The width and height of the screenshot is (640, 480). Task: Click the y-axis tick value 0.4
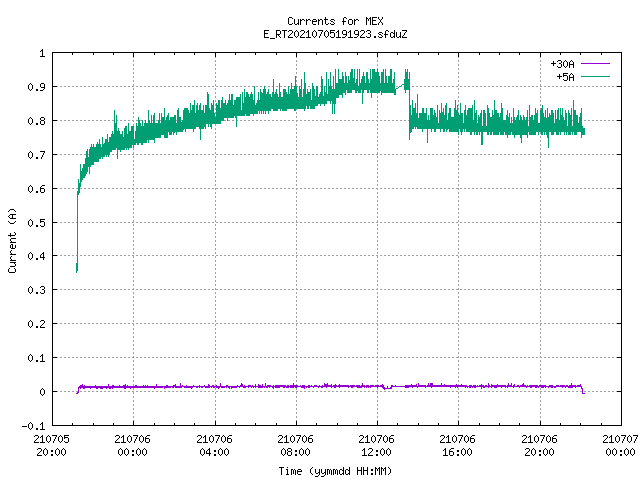36,256
